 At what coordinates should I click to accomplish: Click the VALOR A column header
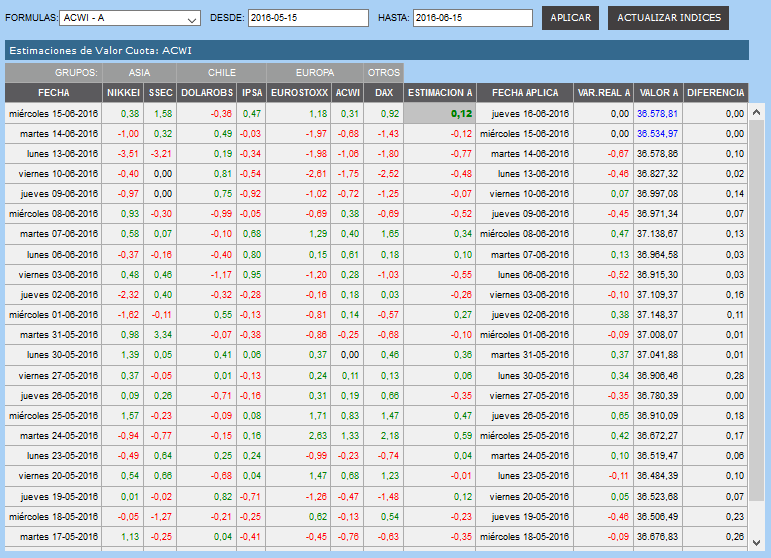click(658, 92)
